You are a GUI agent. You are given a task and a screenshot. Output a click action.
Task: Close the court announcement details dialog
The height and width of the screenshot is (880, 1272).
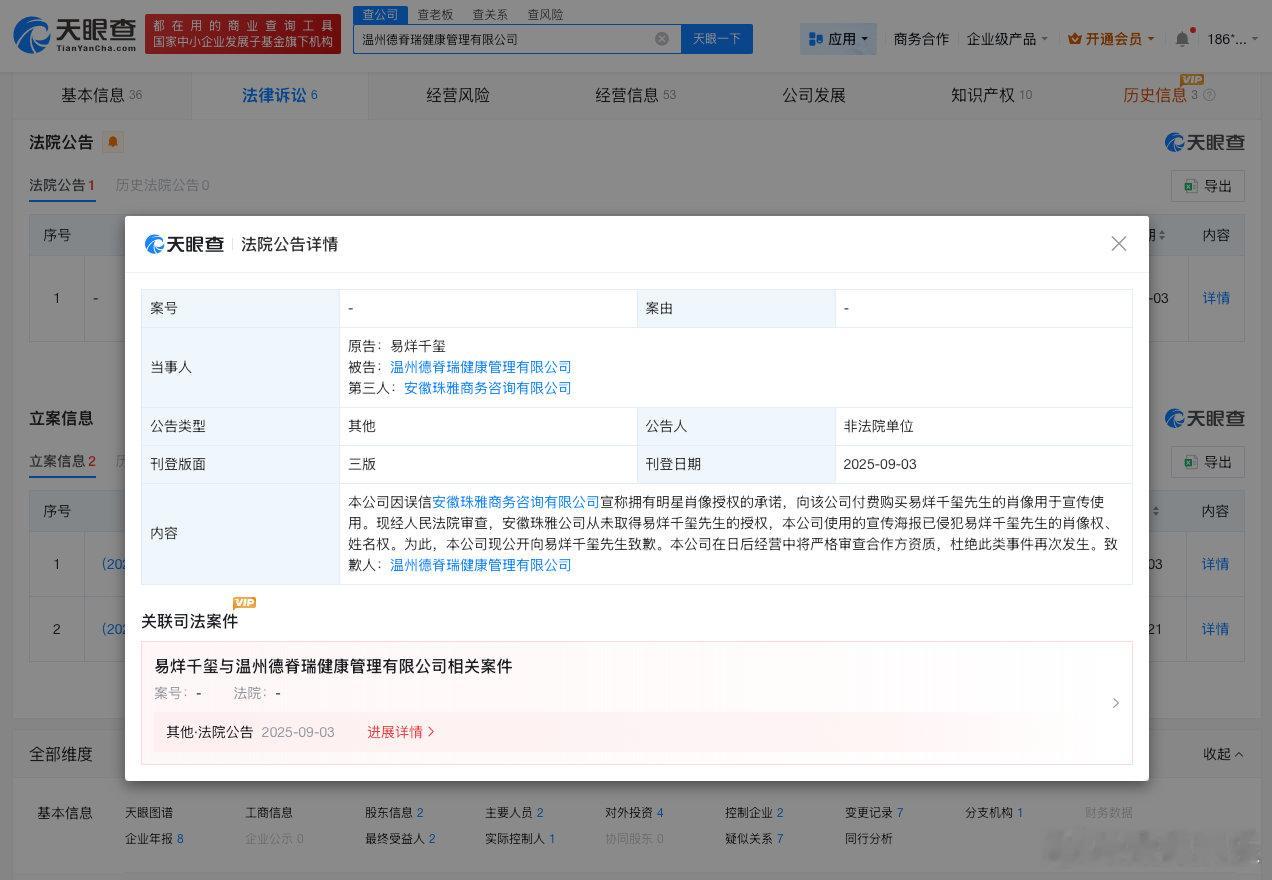(1119, 244)
